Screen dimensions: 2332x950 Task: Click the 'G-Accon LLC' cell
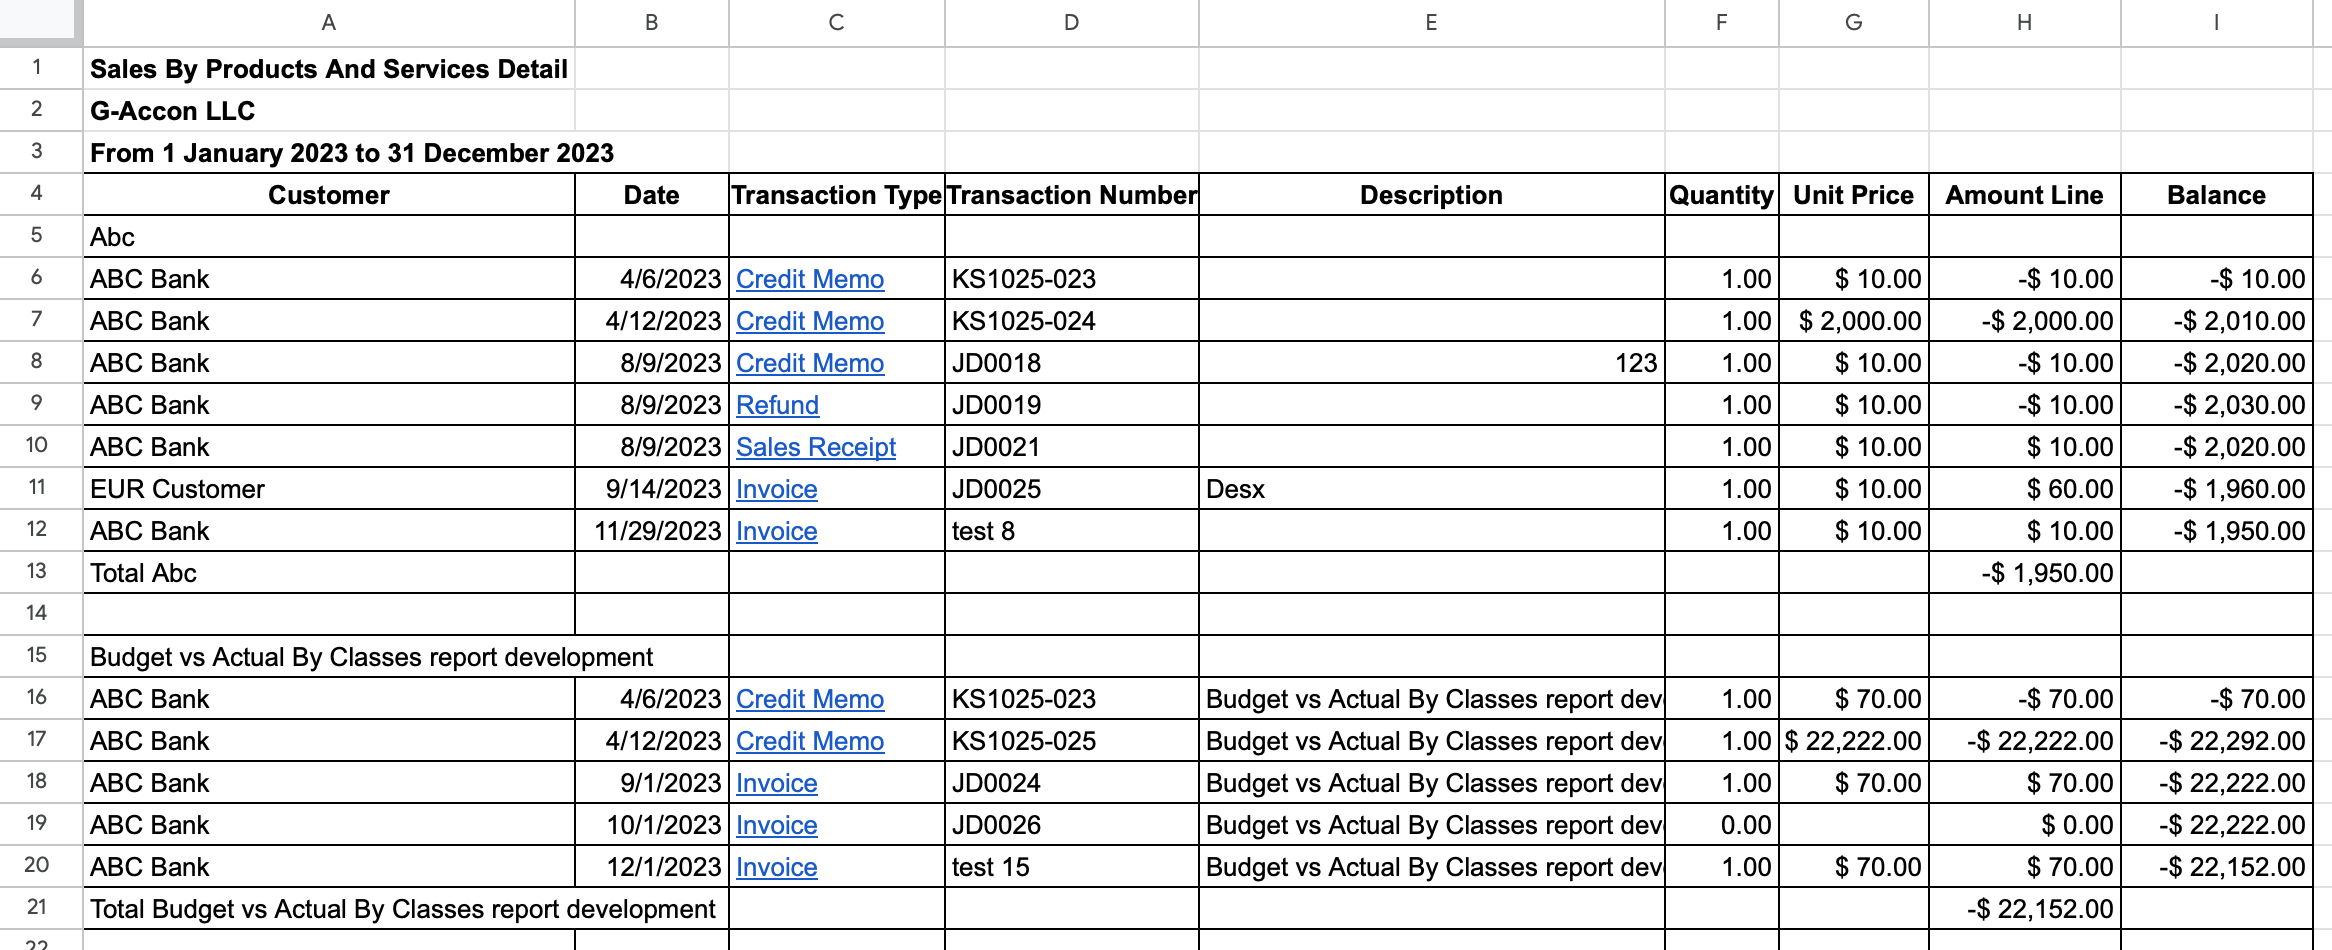pos(329,111)
